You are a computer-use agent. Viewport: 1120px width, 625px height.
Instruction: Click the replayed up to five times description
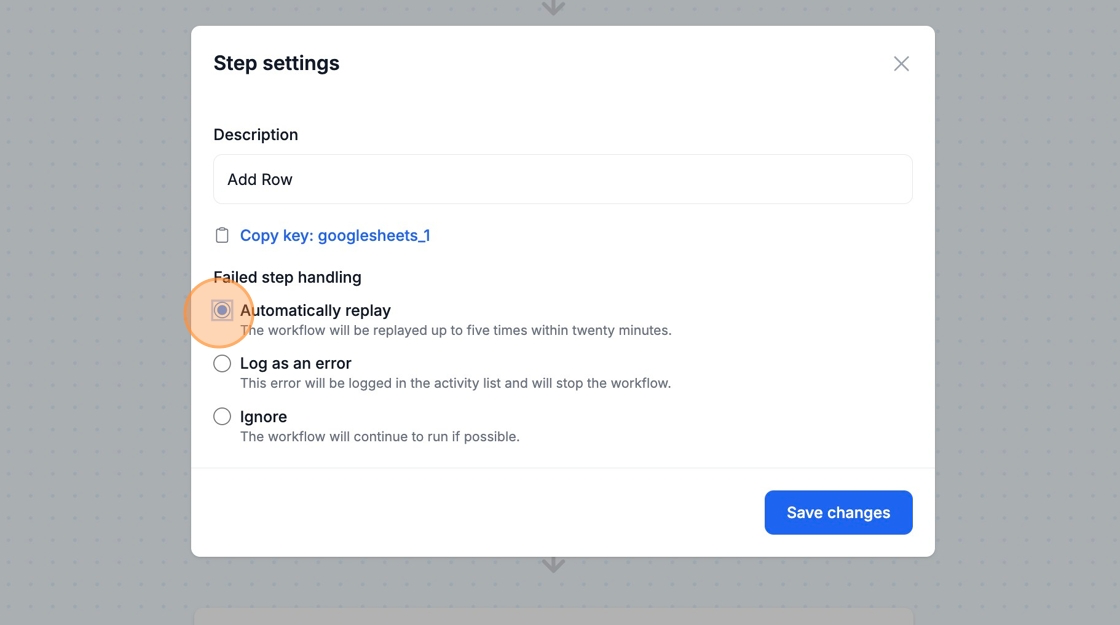(455, 330)
